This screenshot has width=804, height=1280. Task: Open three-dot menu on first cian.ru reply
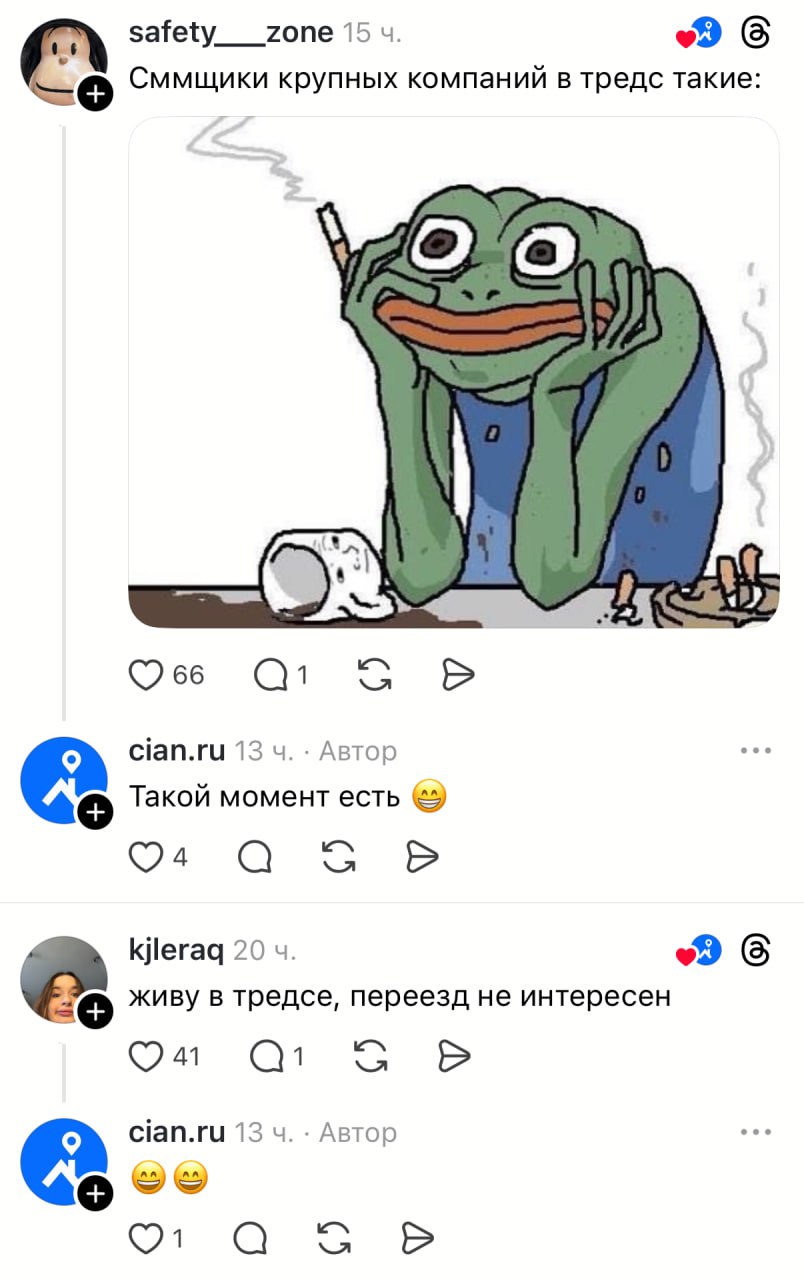pos(756,750)
